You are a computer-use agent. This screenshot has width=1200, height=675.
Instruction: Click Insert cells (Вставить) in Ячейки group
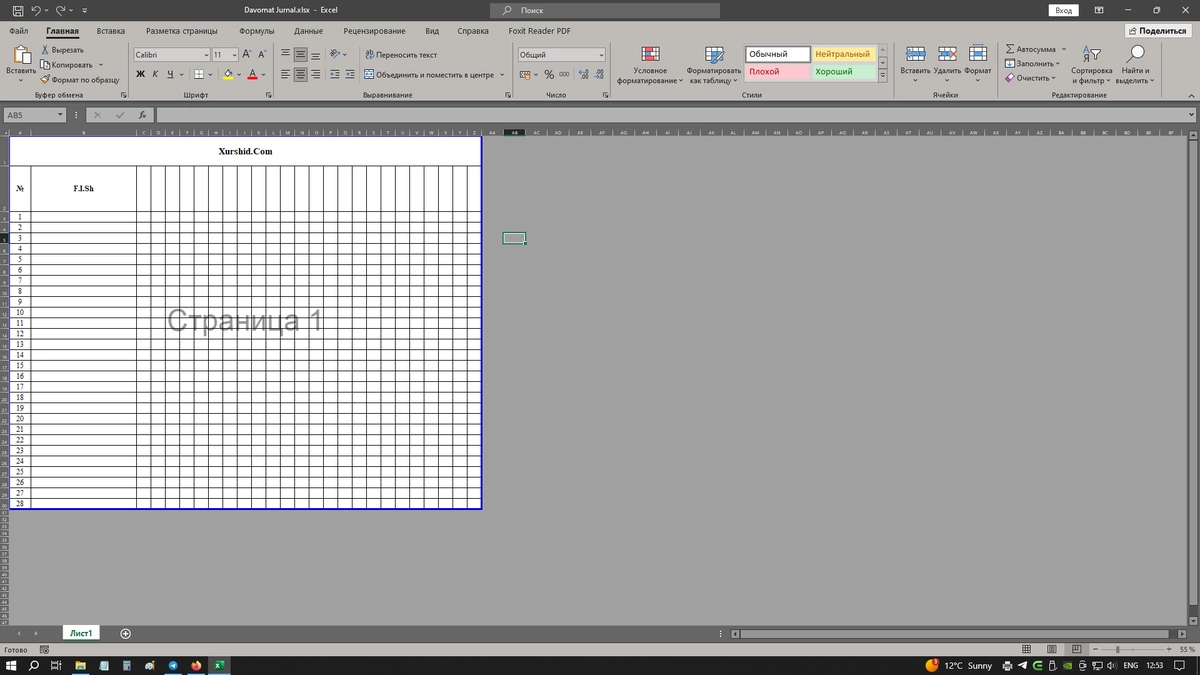[915, 64]
